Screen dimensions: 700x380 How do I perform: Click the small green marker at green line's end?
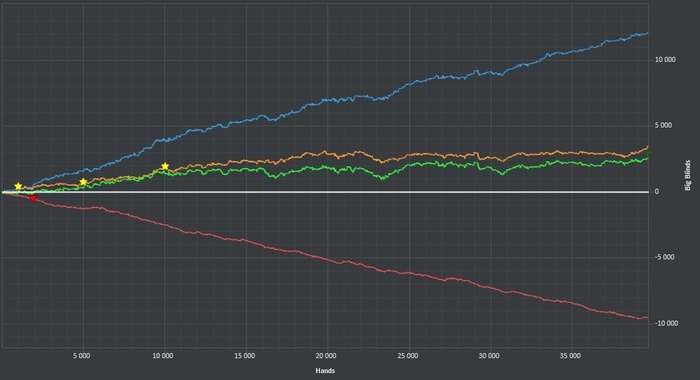click(x=647, y=154)
